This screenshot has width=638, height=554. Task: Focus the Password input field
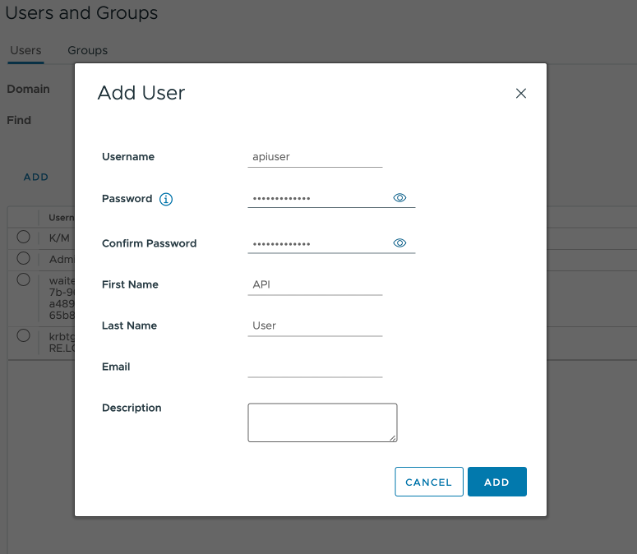click(318, 198)
